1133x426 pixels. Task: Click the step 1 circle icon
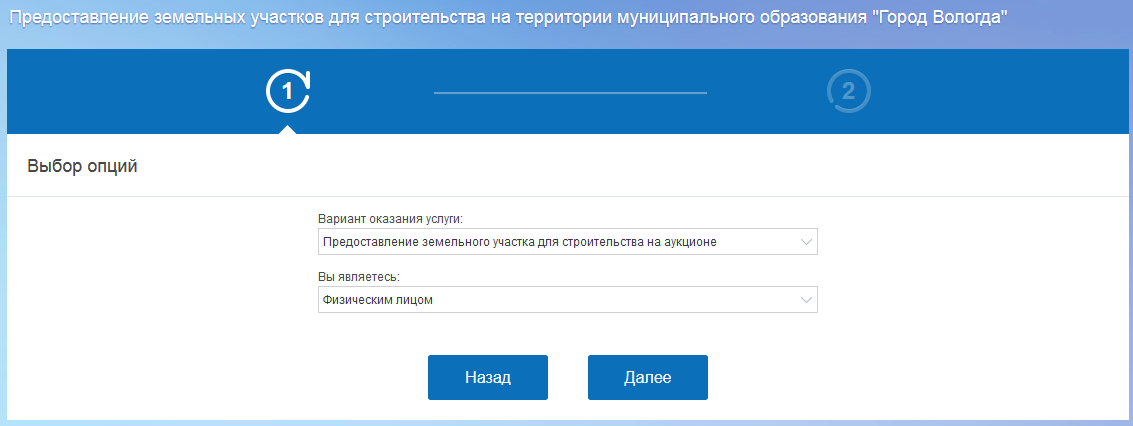coord(287,91)
